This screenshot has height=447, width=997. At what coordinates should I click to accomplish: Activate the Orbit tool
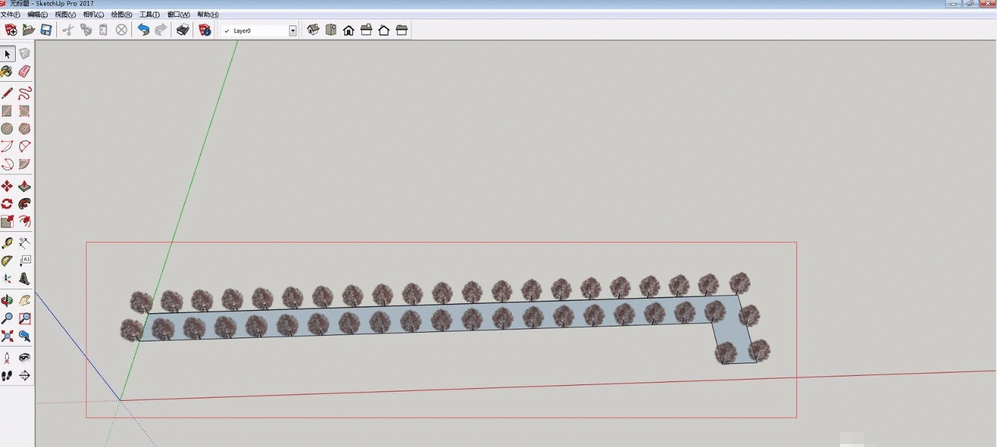point(8,300)
